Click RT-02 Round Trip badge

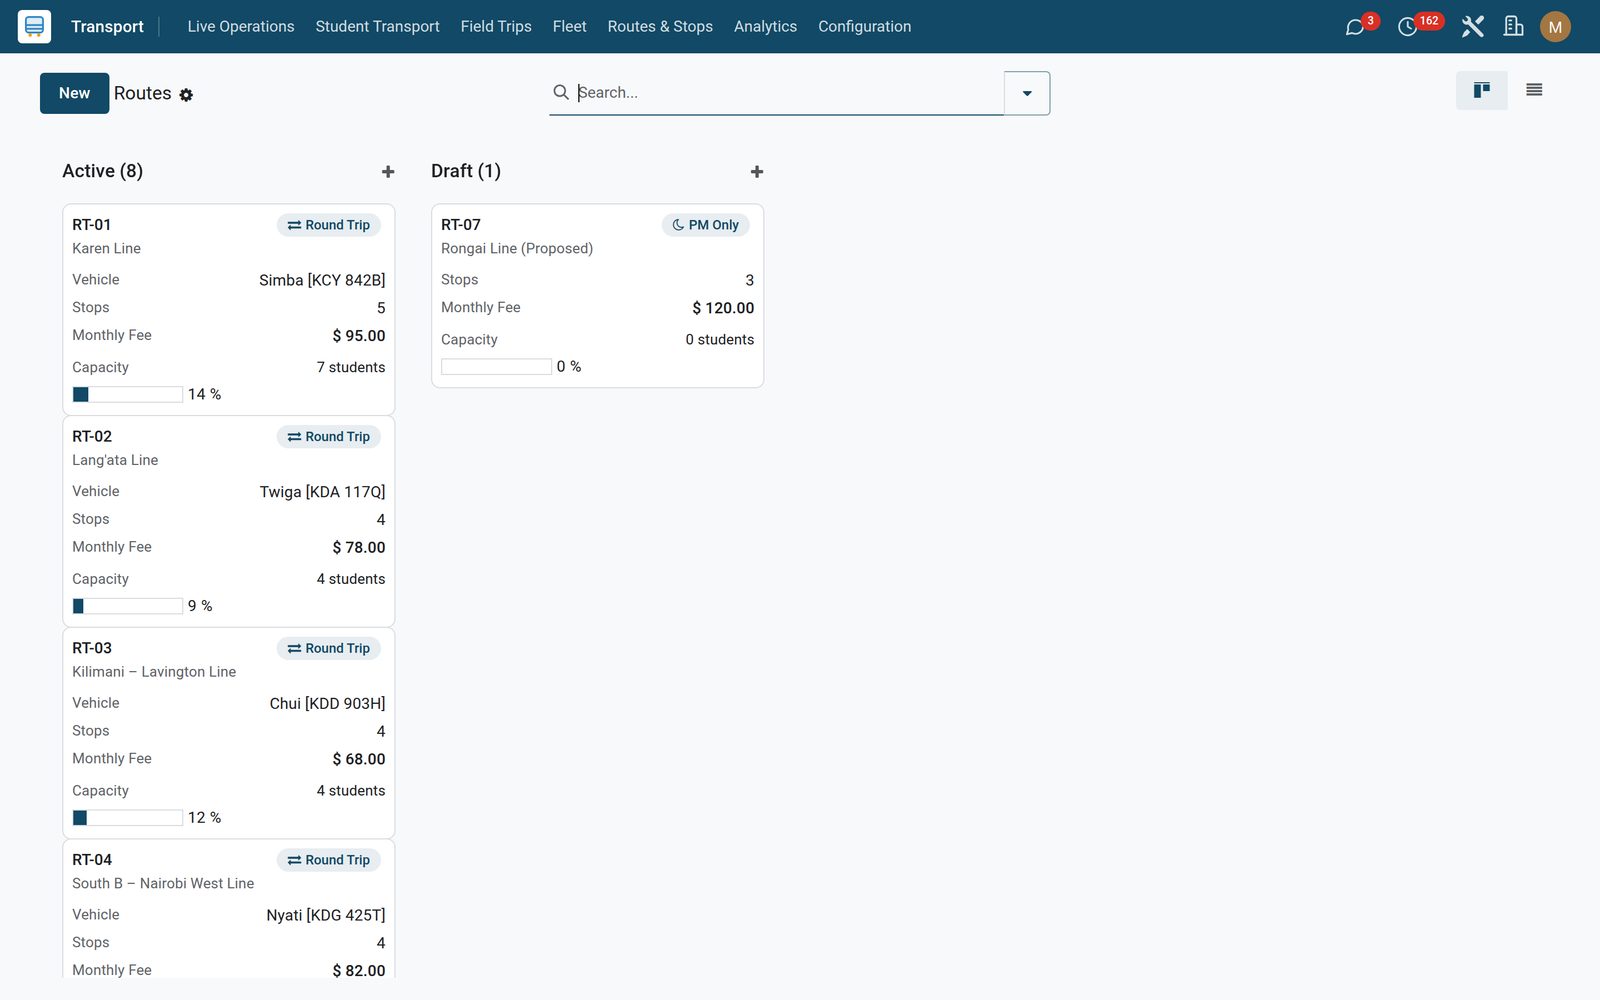[x=329, y=437]
